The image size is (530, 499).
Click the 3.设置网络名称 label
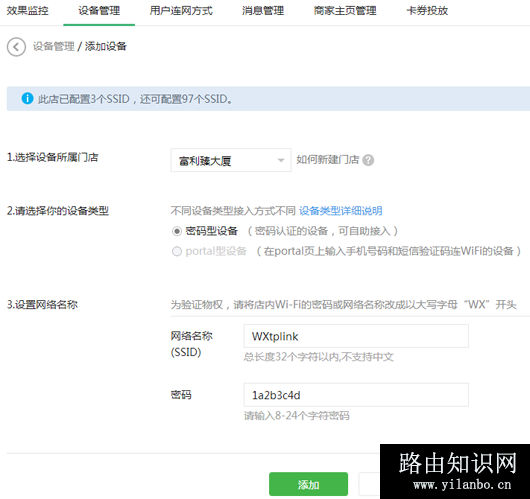tap(42, 305)
